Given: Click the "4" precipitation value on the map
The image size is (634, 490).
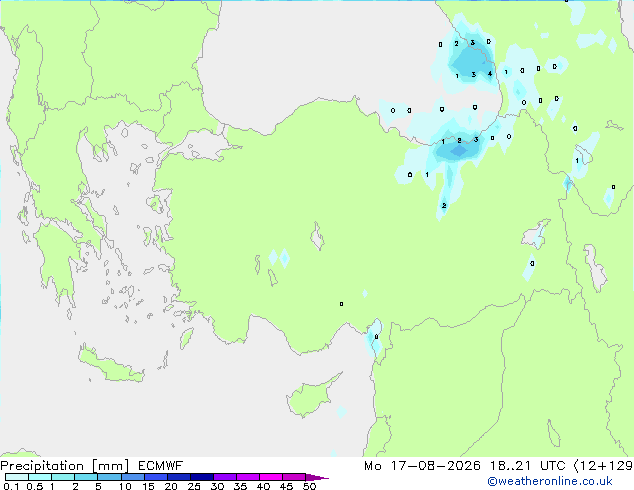Looking at the screenshot, I should click(x=490, y=74).
